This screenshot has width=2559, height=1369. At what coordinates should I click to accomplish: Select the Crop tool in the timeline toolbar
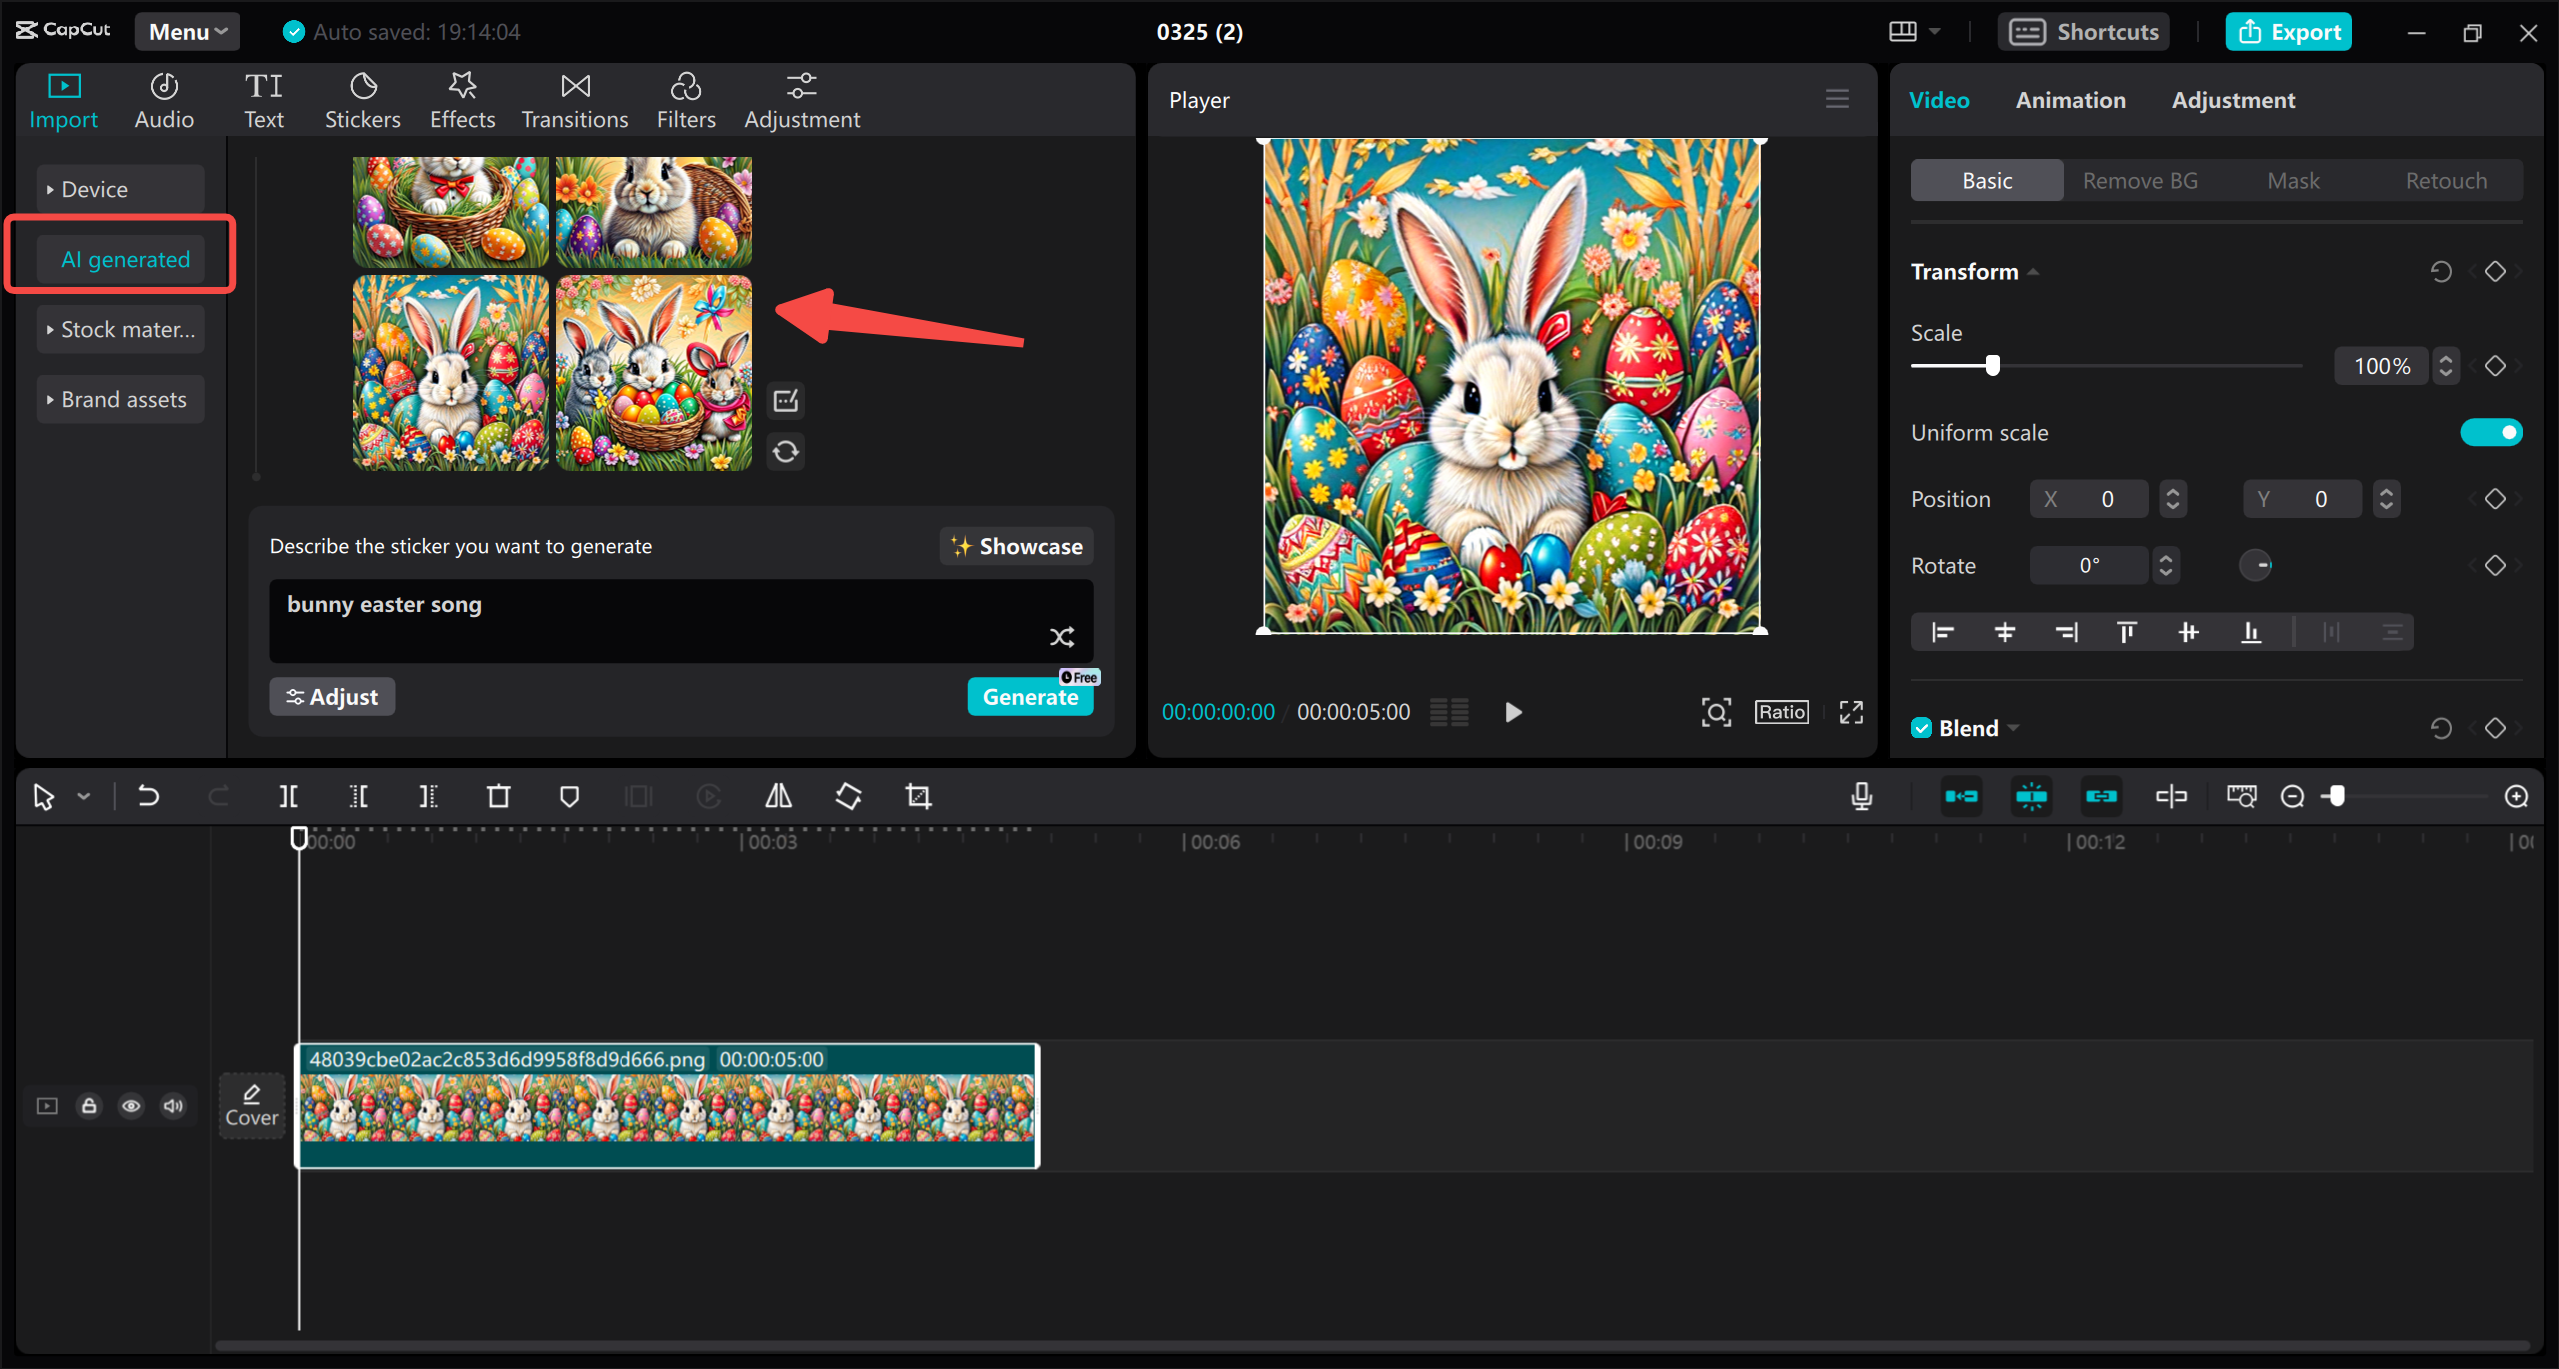pyautogui.click(x=917, y=796)
